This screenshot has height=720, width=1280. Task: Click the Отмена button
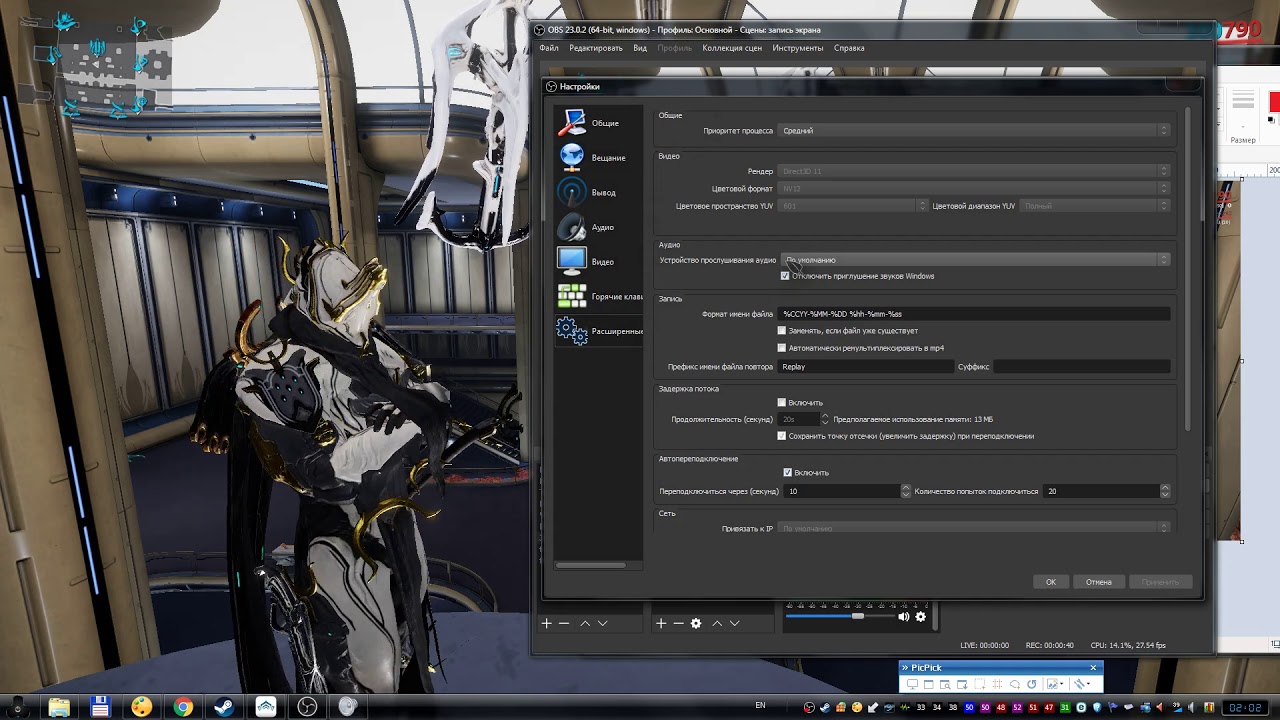click(1099, 582)
